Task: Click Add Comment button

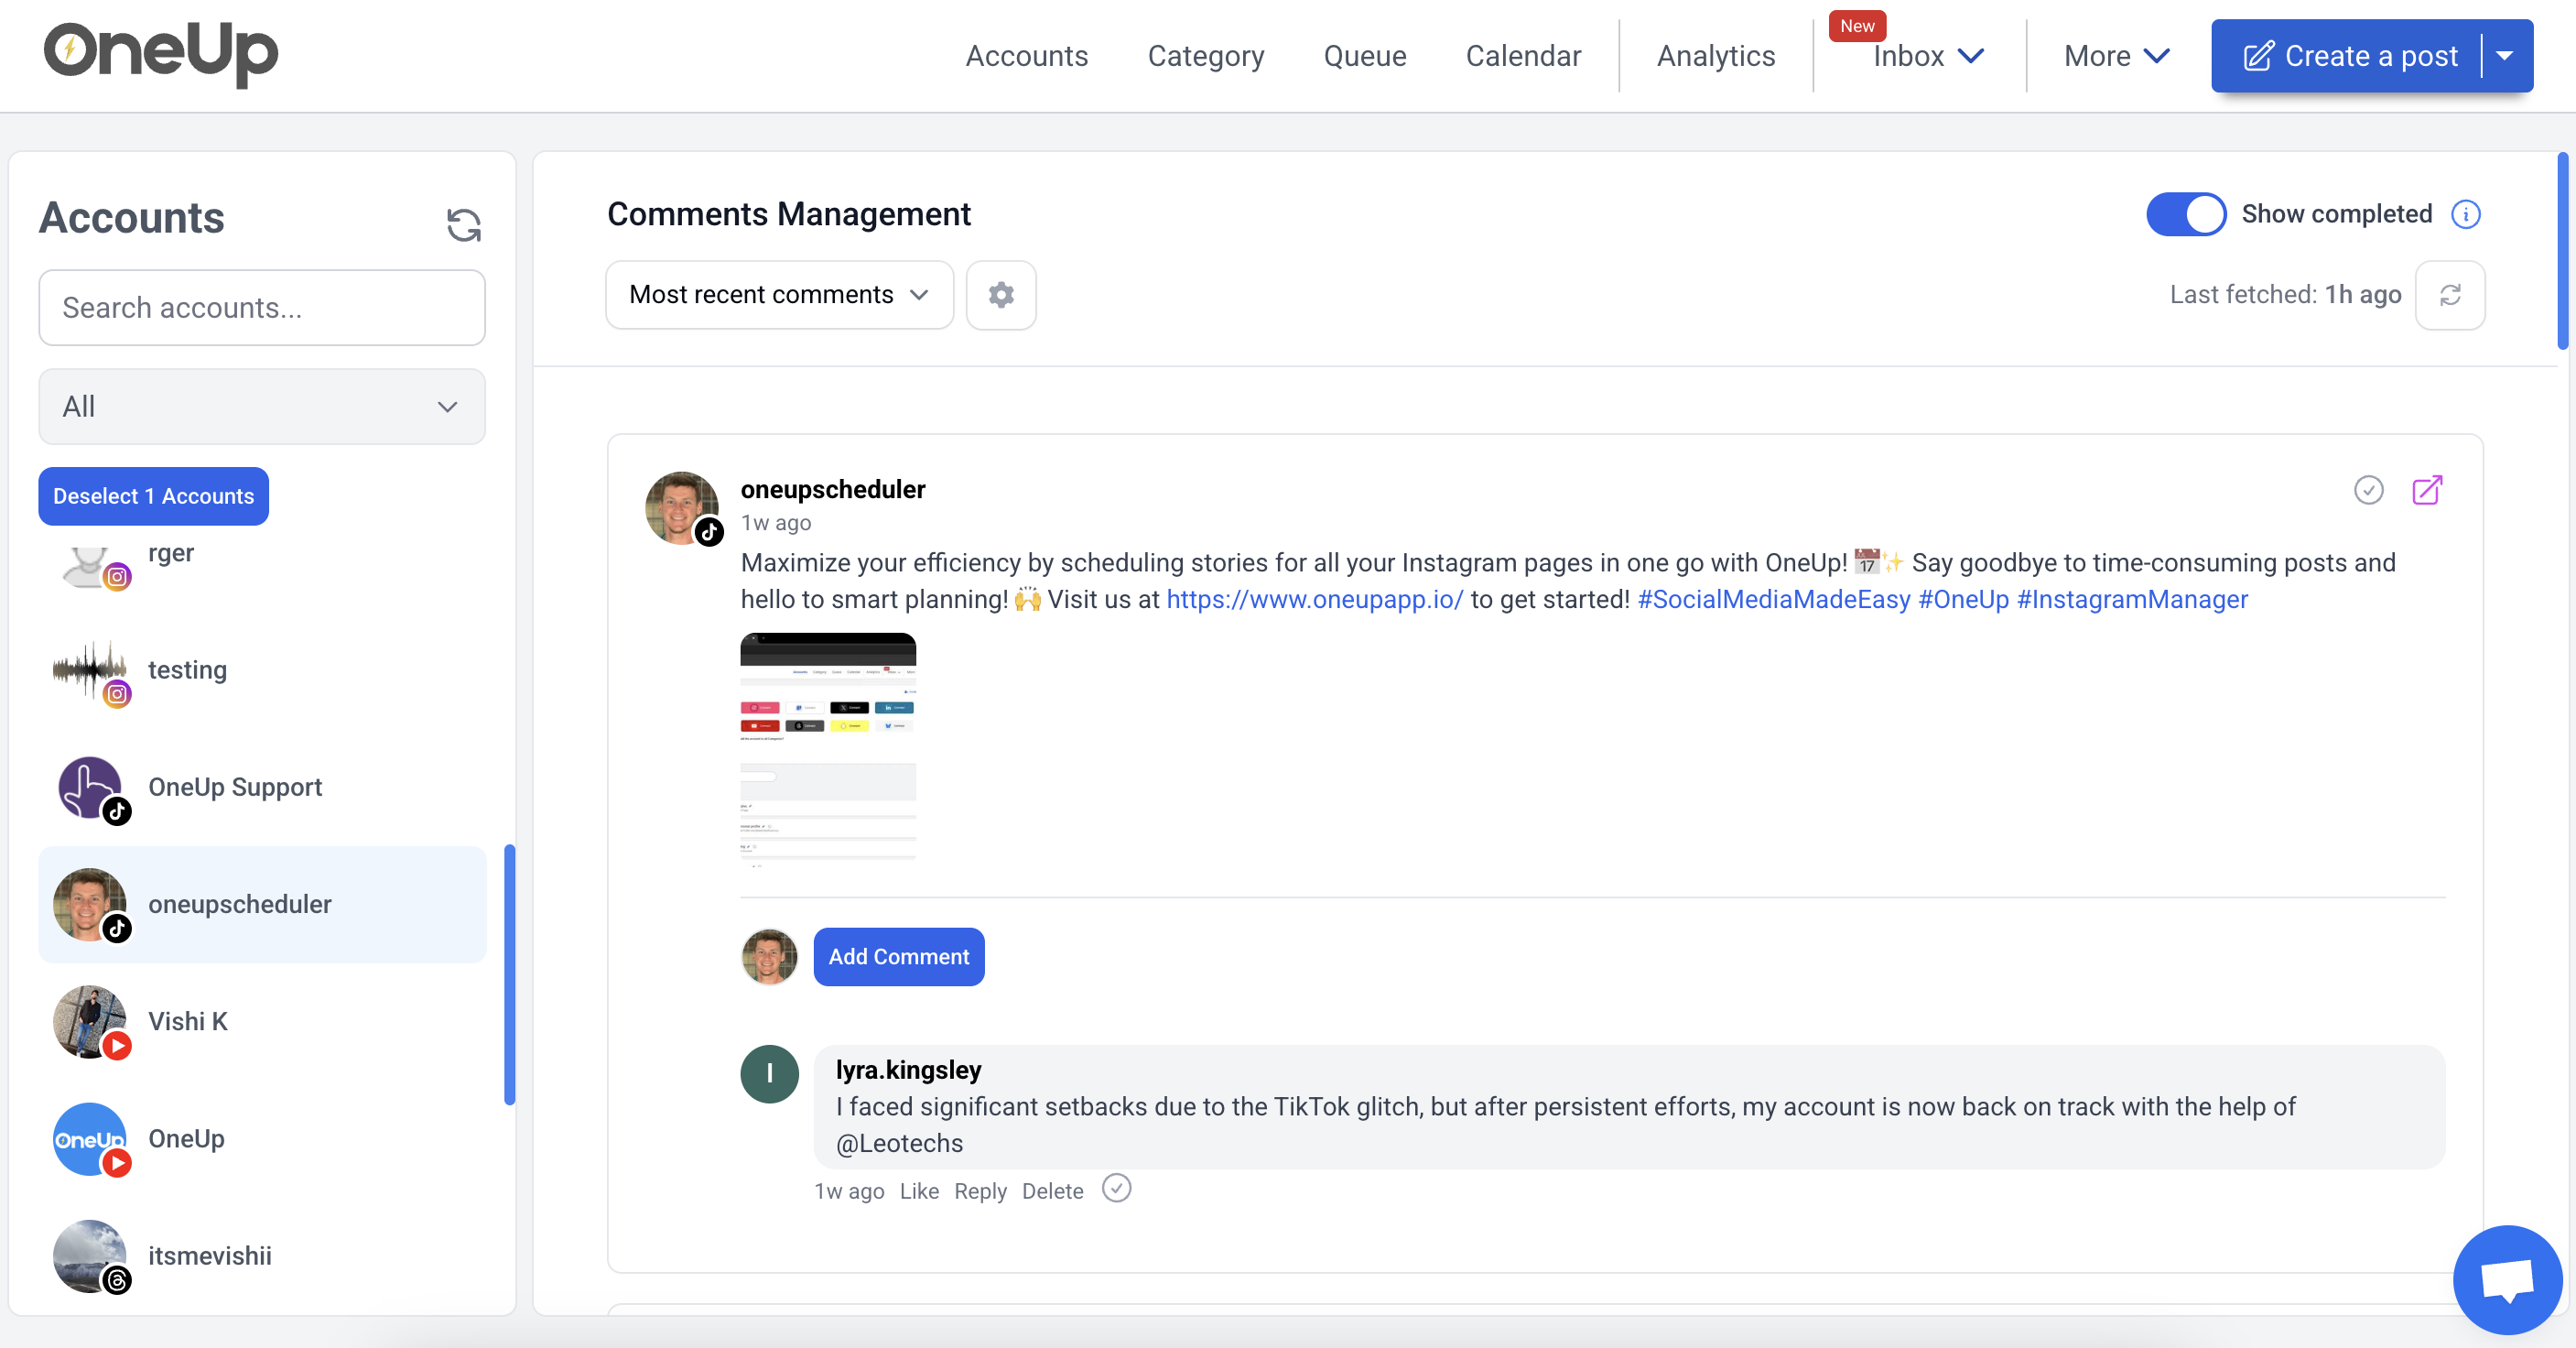Action: 898,956
